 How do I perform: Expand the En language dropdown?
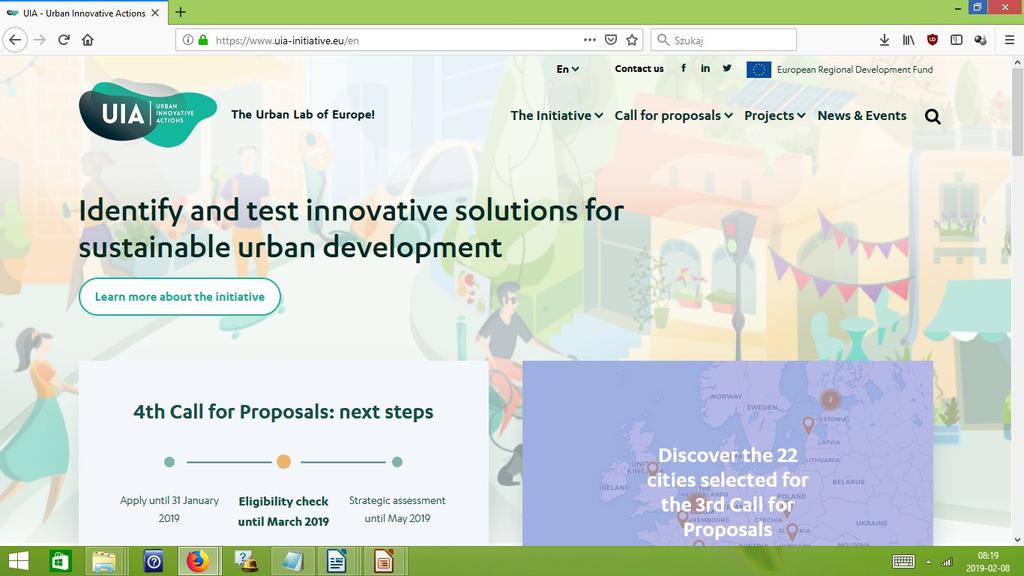point(568,69)
